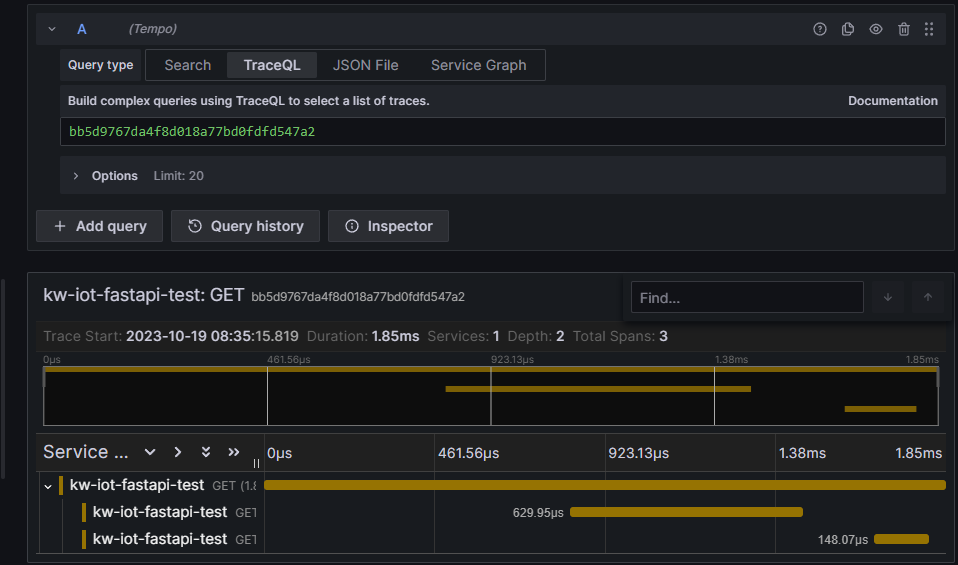Click the 148.07µs span bar

pyautogui.click(x=901, y=539)
